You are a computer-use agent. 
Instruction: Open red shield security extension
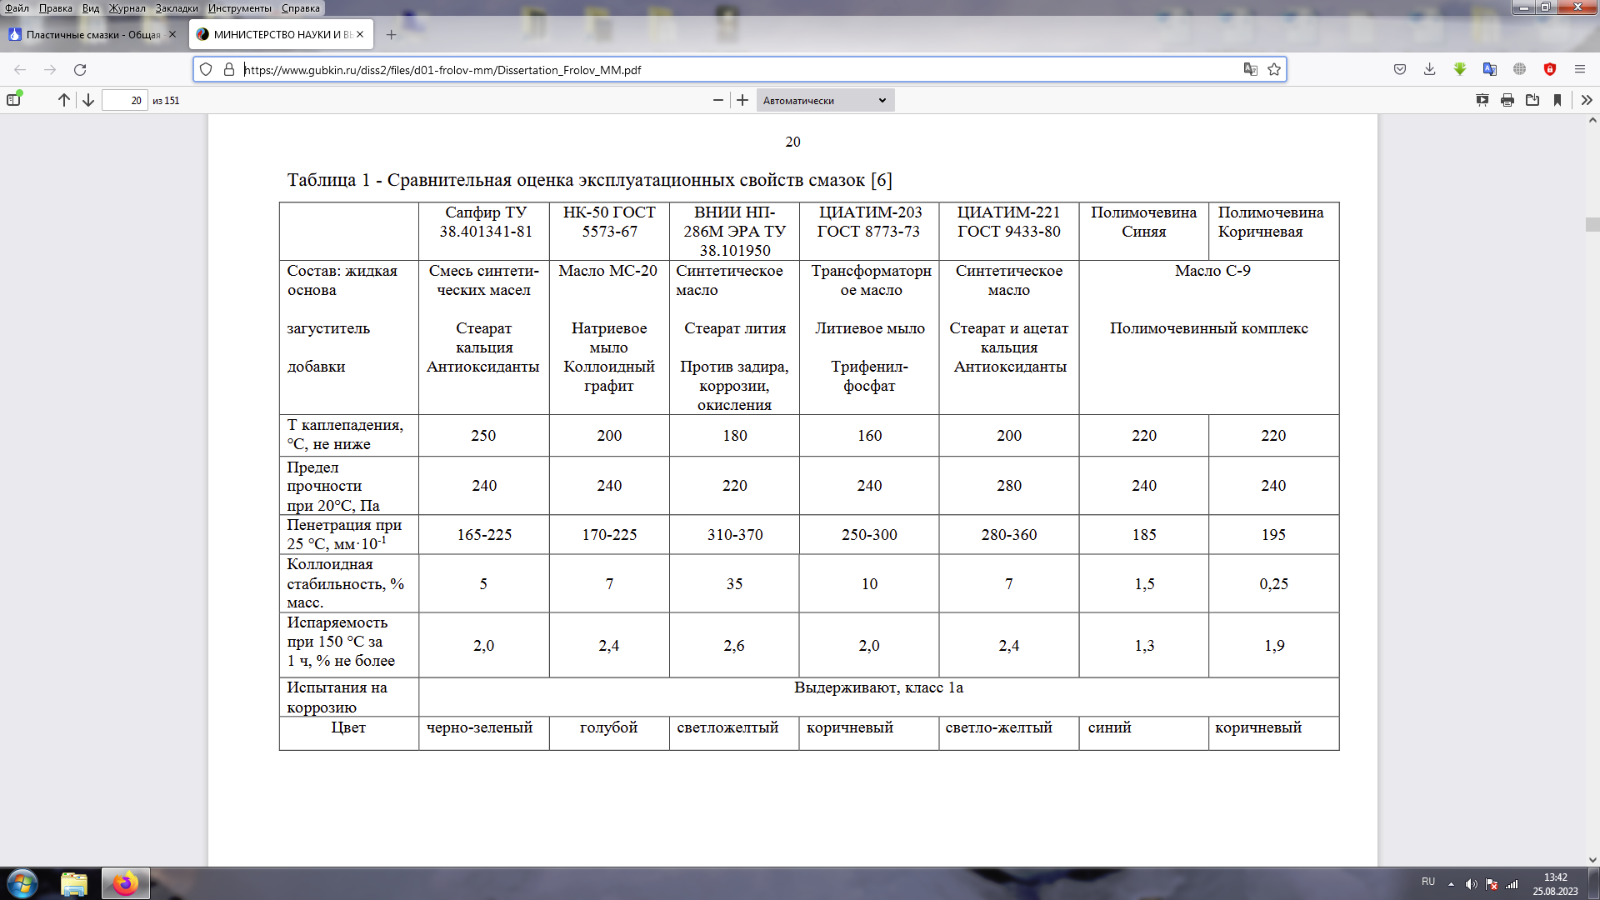1550,69
